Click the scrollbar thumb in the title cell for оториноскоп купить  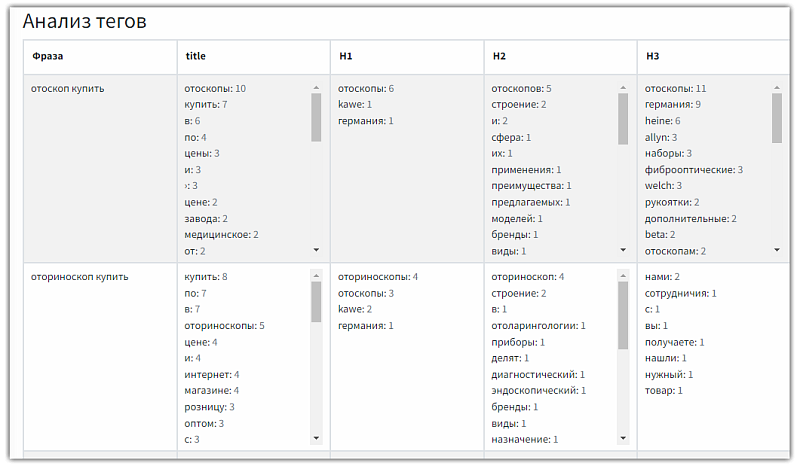point(316,302)
